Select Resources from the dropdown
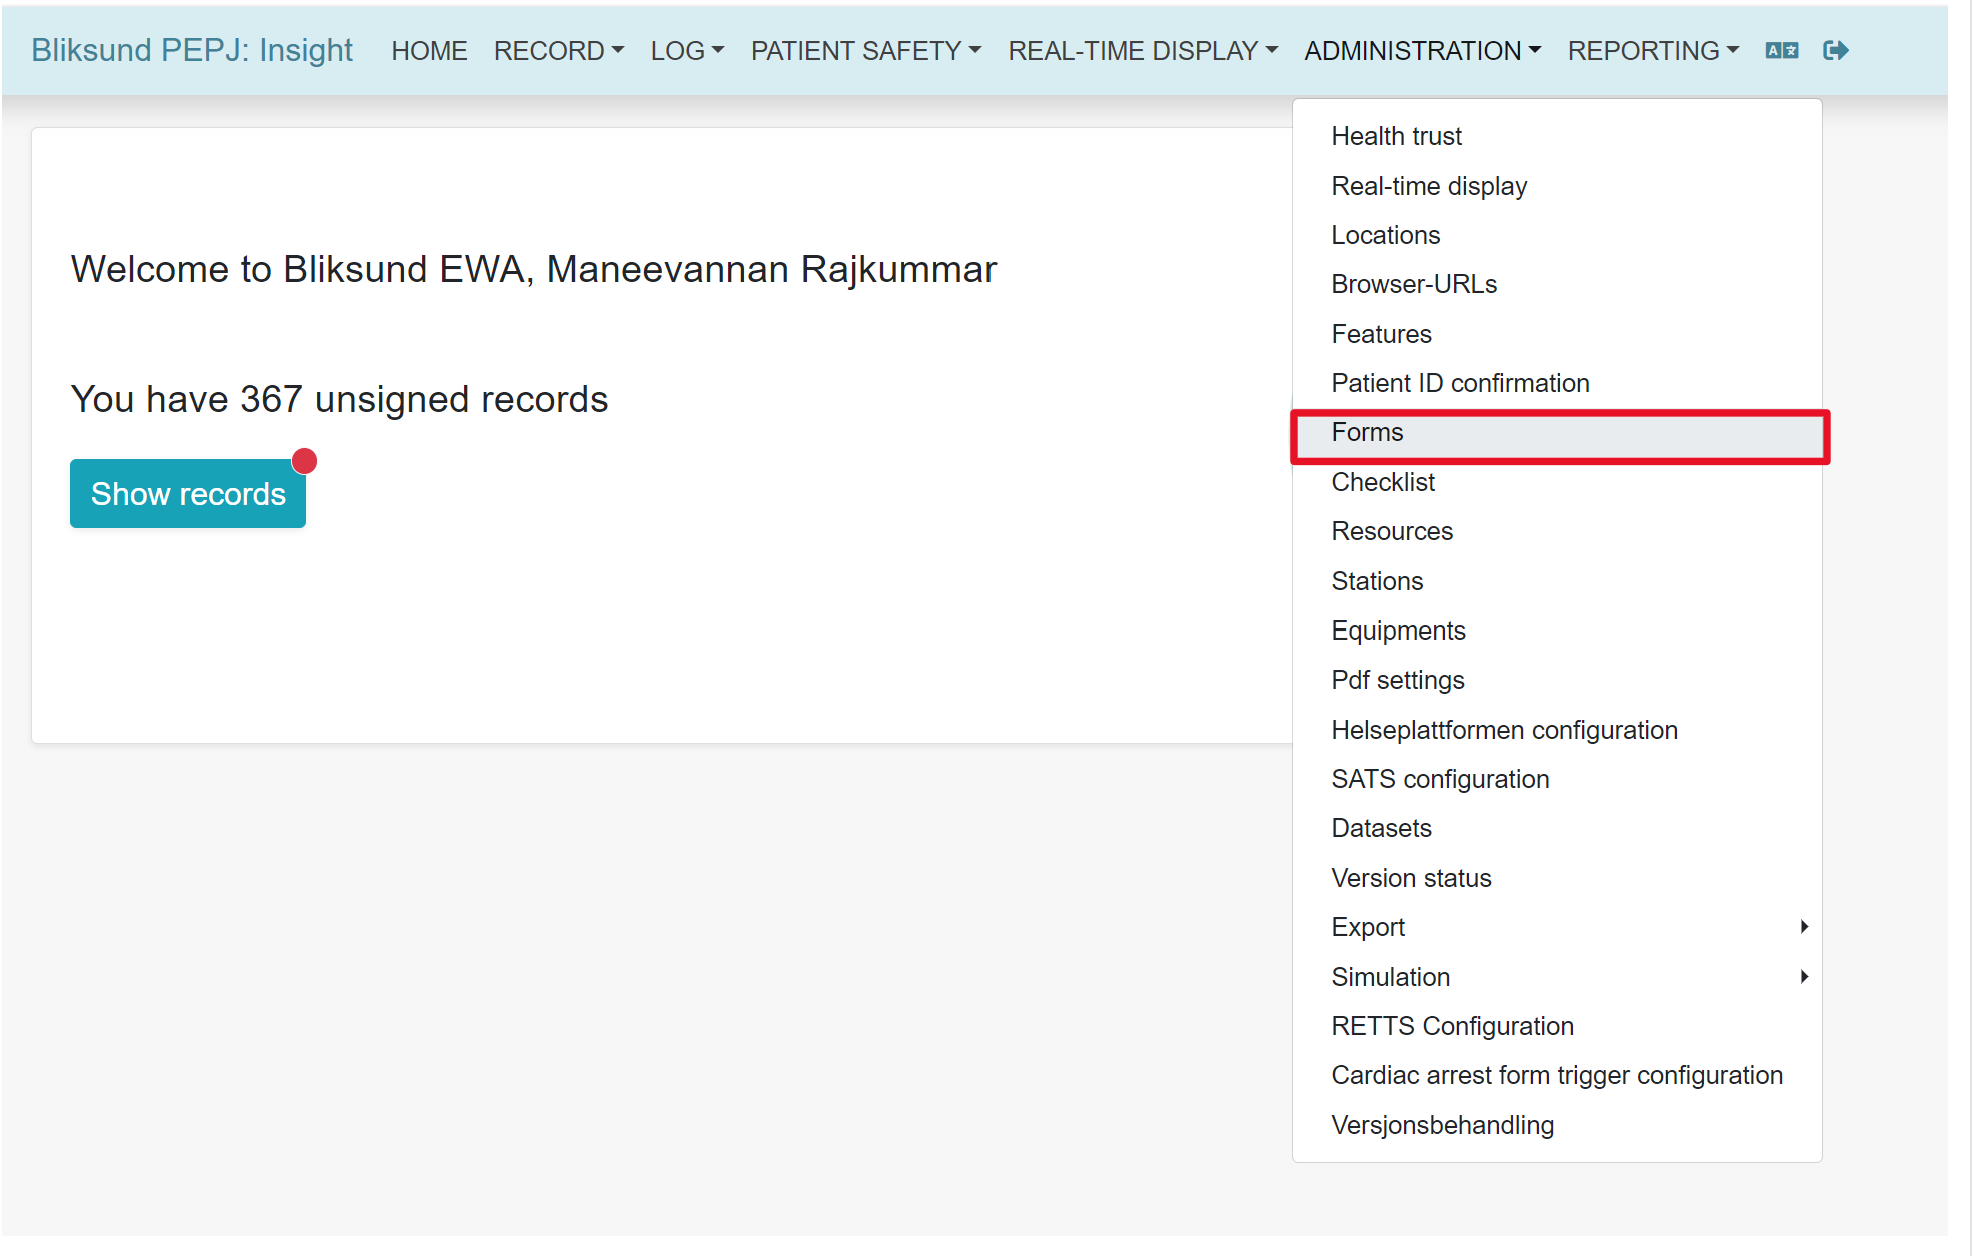 click(x=1557, y=531)
